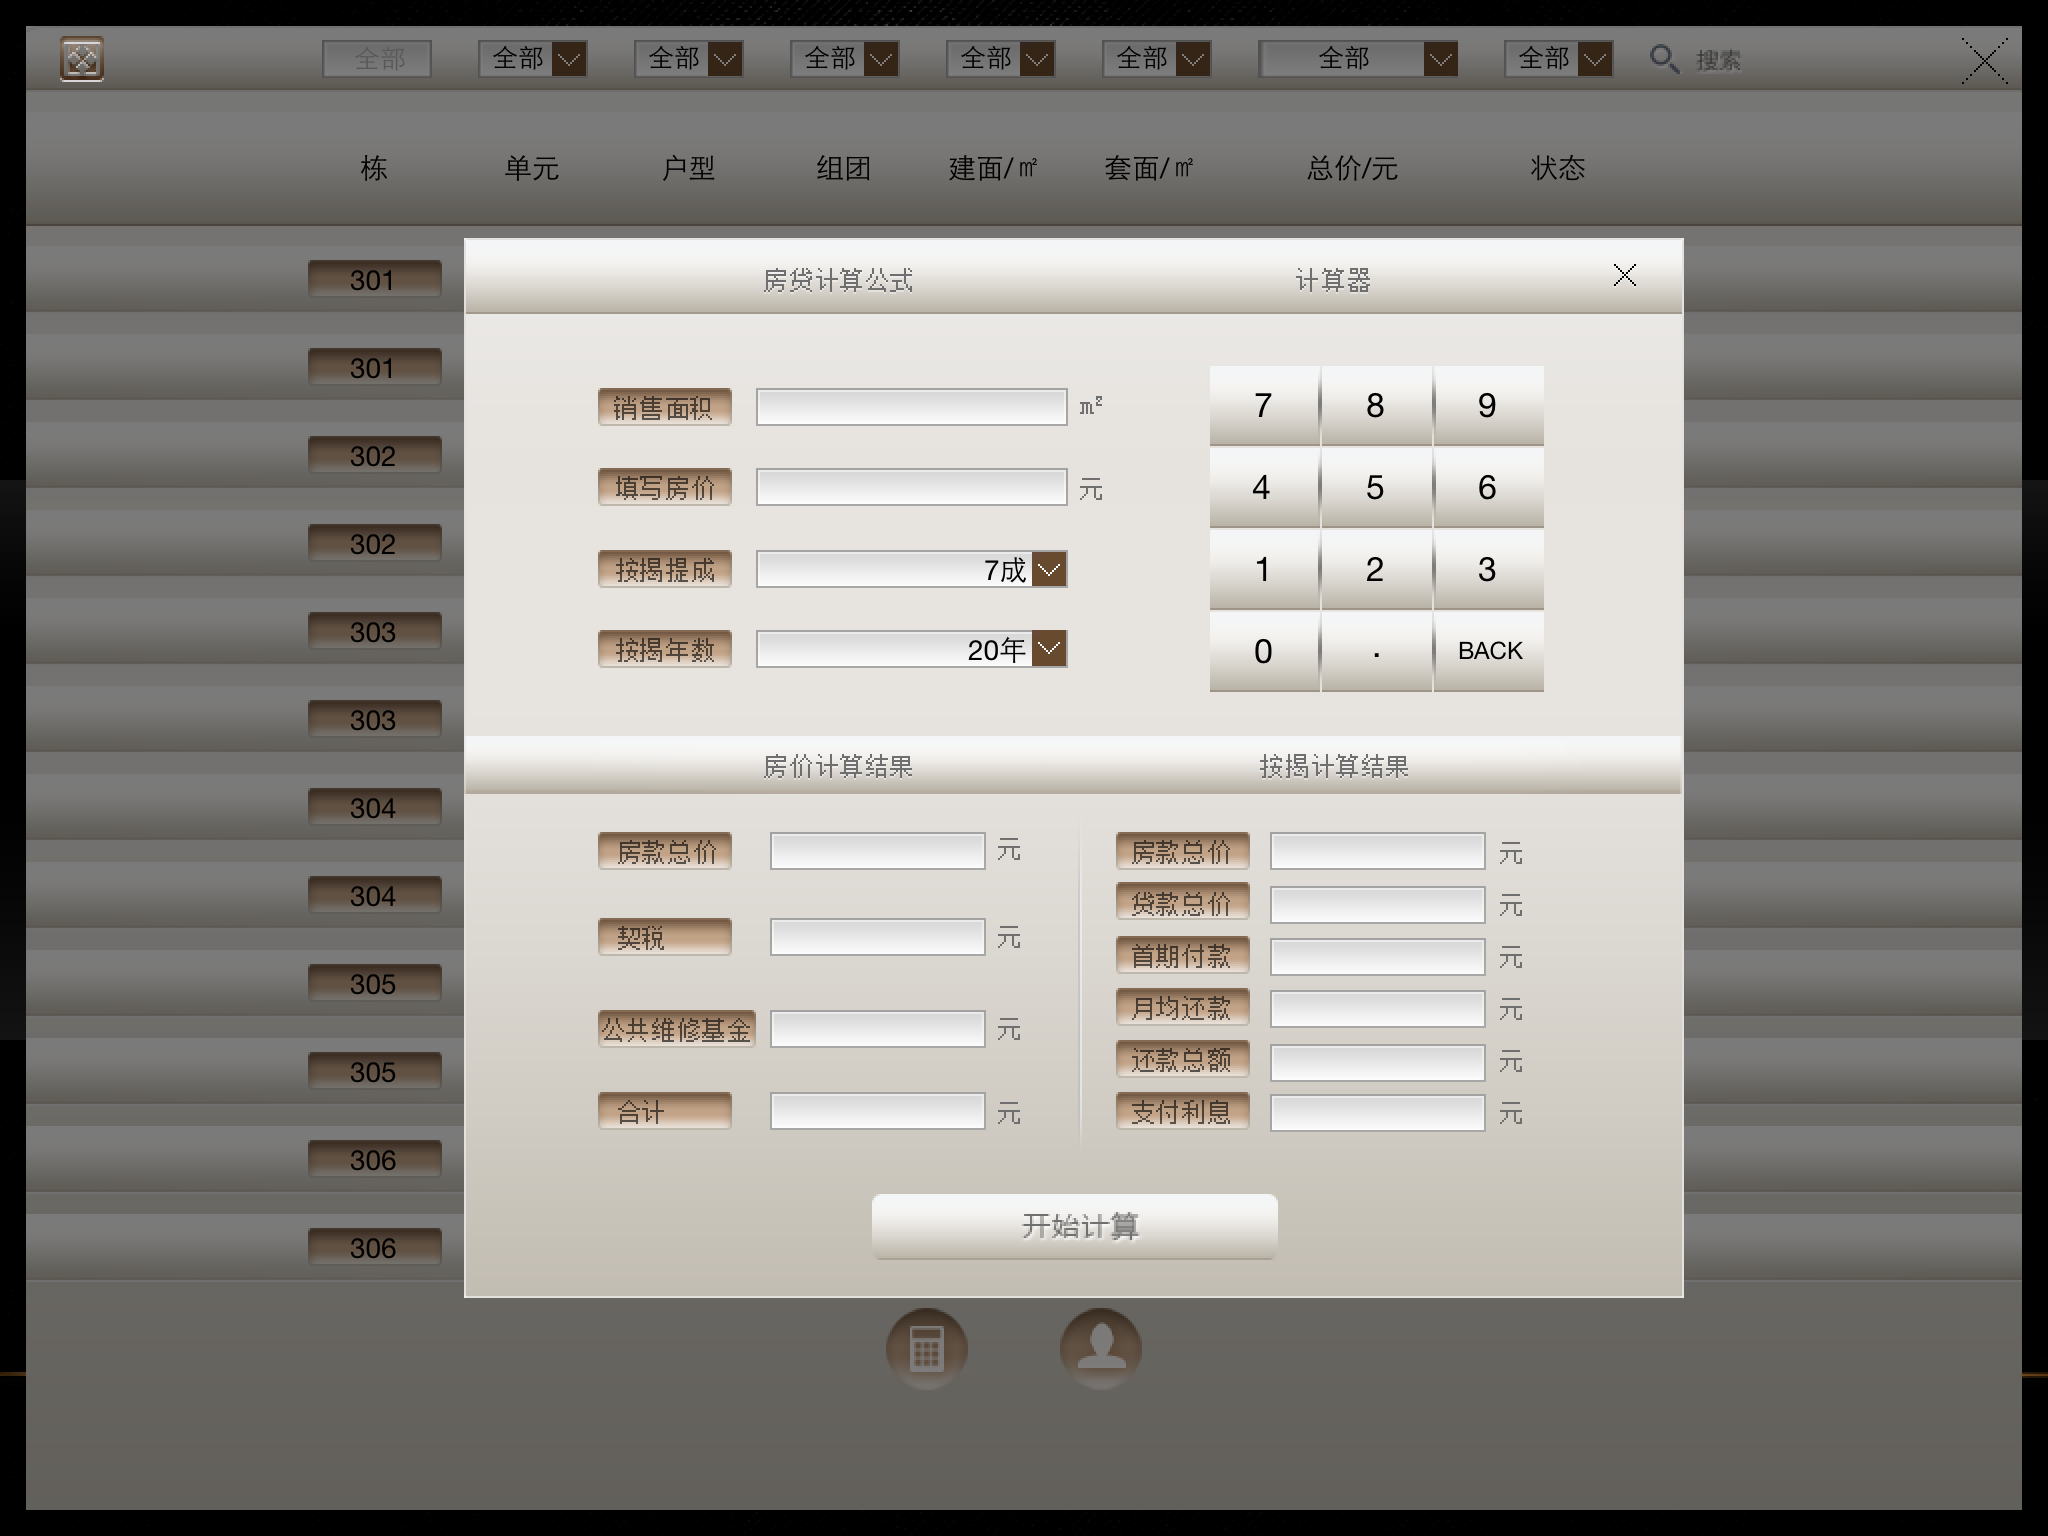Click the 房价计算结果 section title

coord(838,766)
